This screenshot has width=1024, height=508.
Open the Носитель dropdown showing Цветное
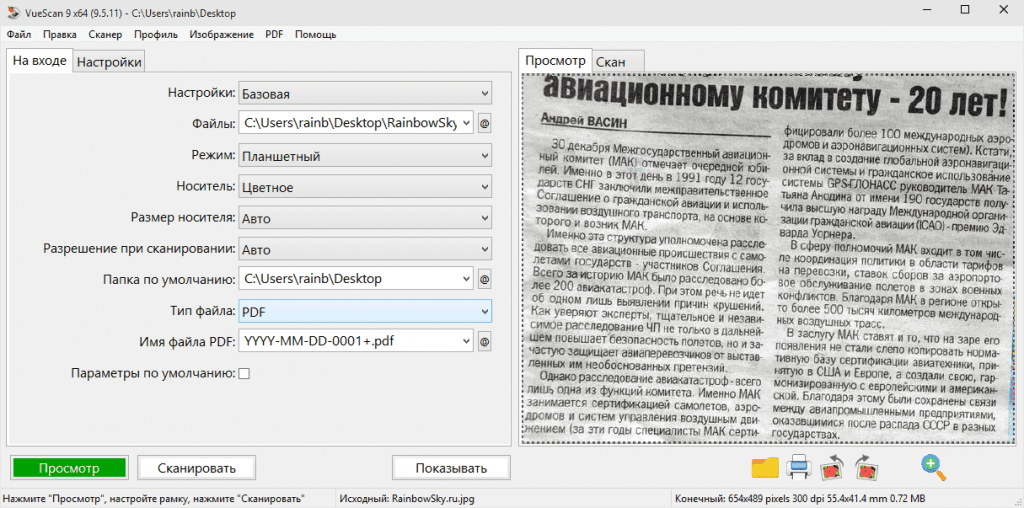coord(365,188)
